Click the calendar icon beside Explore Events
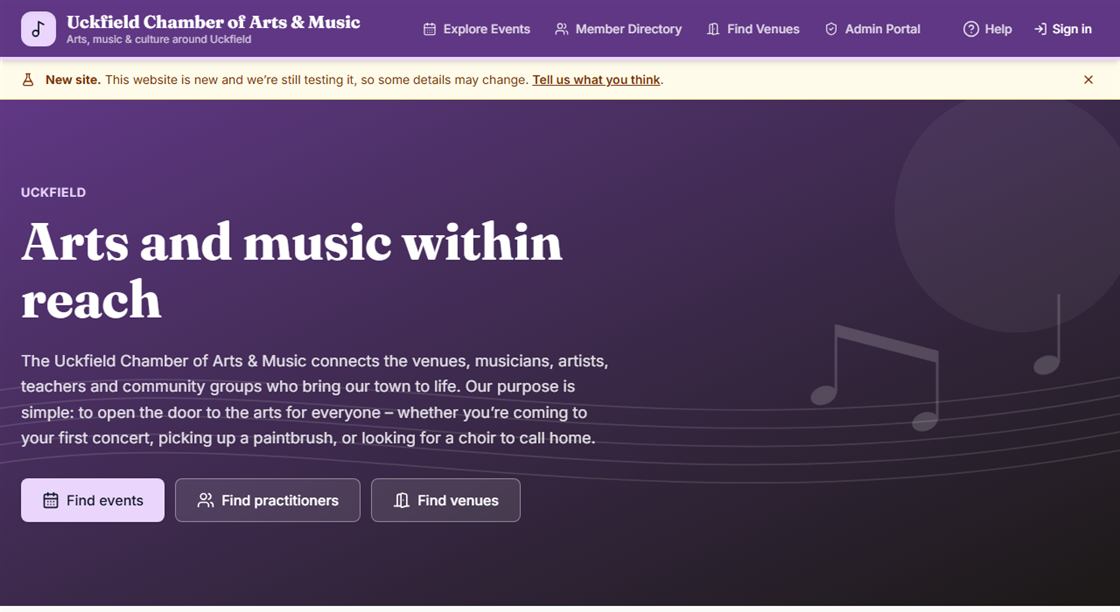Image resolution: width=1120 pixels, height=612 pixels. pyautogui.click(x=429, y=29)
